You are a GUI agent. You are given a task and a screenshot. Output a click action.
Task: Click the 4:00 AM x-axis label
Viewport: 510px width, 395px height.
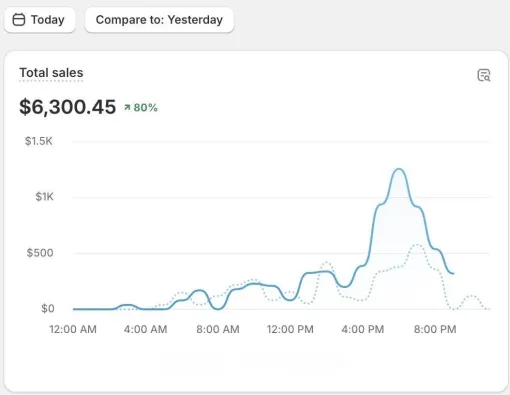145,329
